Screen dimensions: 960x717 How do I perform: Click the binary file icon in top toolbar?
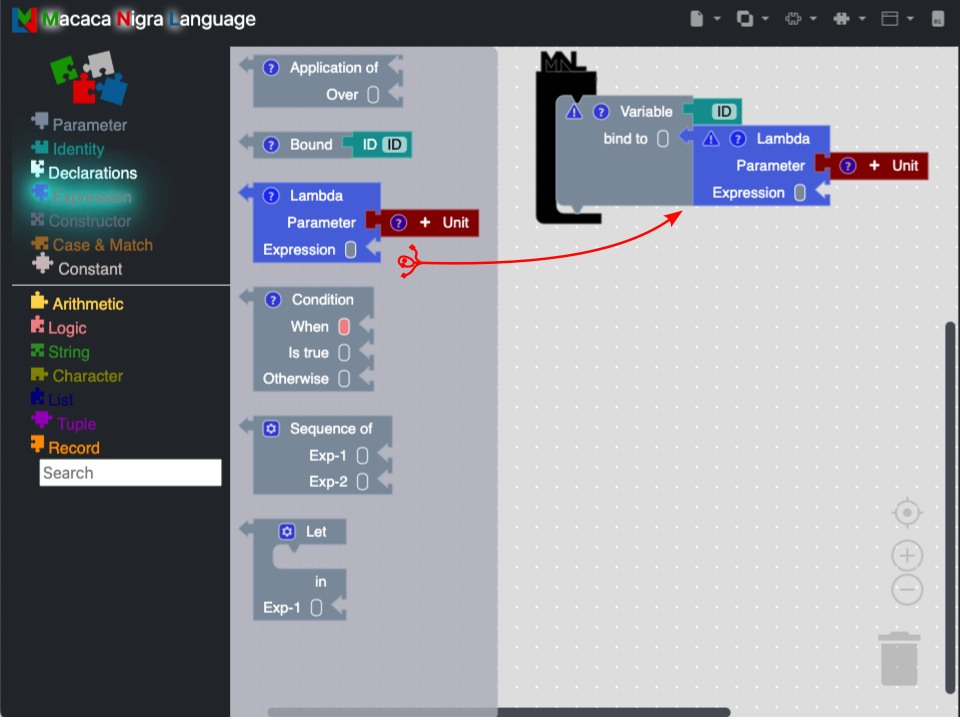(x=937, y=19)
